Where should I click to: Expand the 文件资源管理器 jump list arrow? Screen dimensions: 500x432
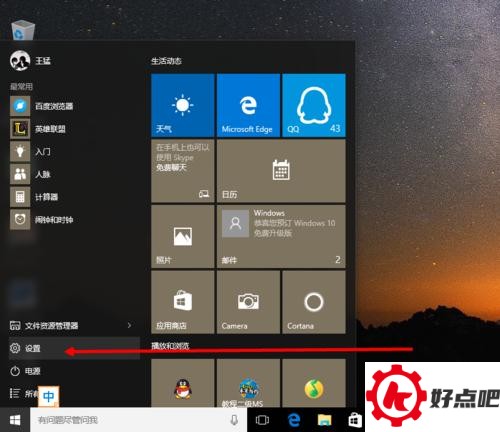[x=130, y=325]
